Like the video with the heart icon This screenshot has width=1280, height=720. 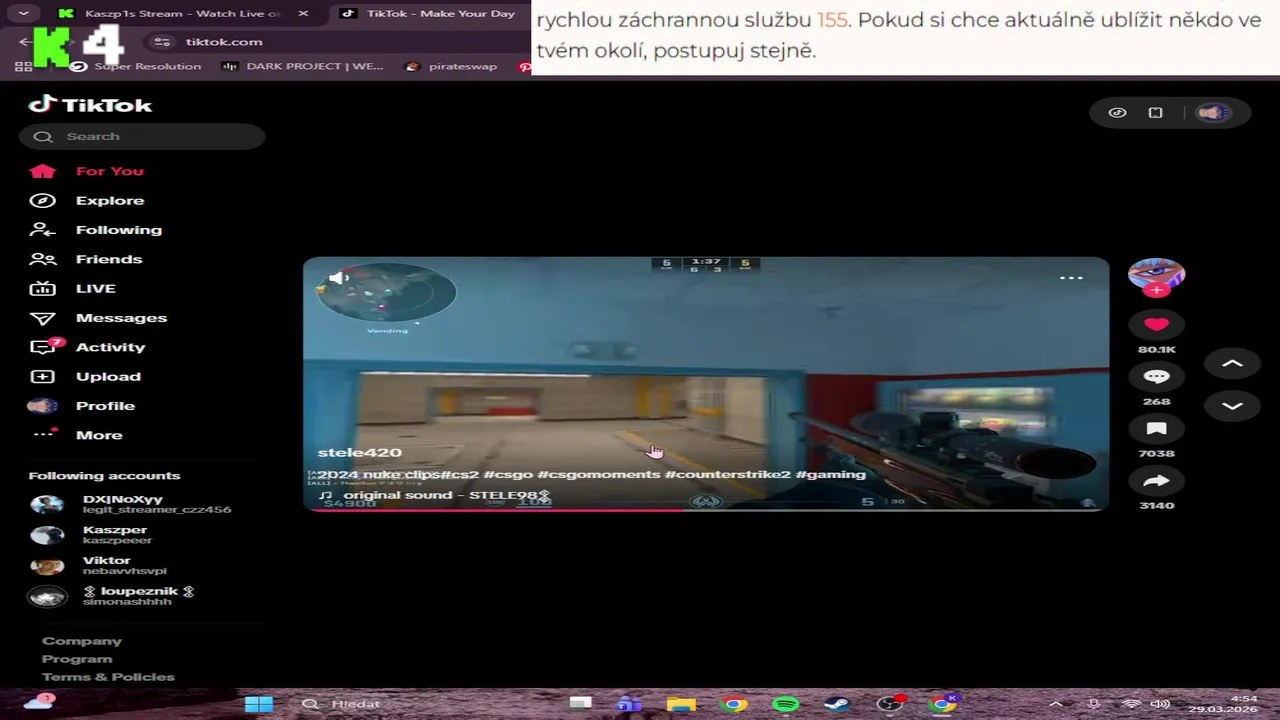coord(1156,324)
